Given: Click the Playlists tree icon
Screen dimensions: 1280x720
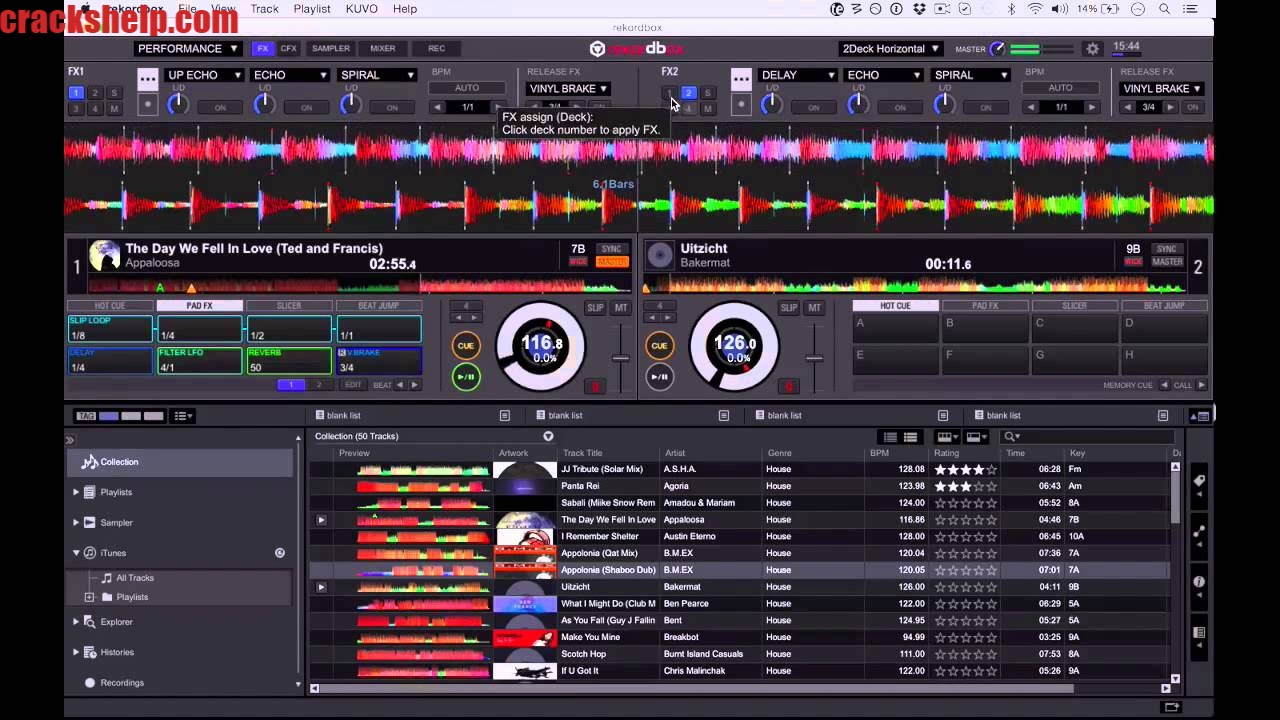Looking at the screenshot, I should 90,492.
